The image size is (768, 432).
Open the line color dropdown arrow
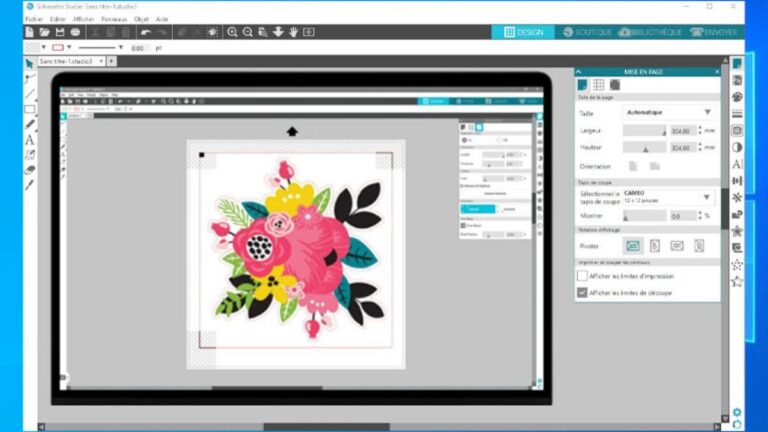pyautogui.click(x=71, y=47)
